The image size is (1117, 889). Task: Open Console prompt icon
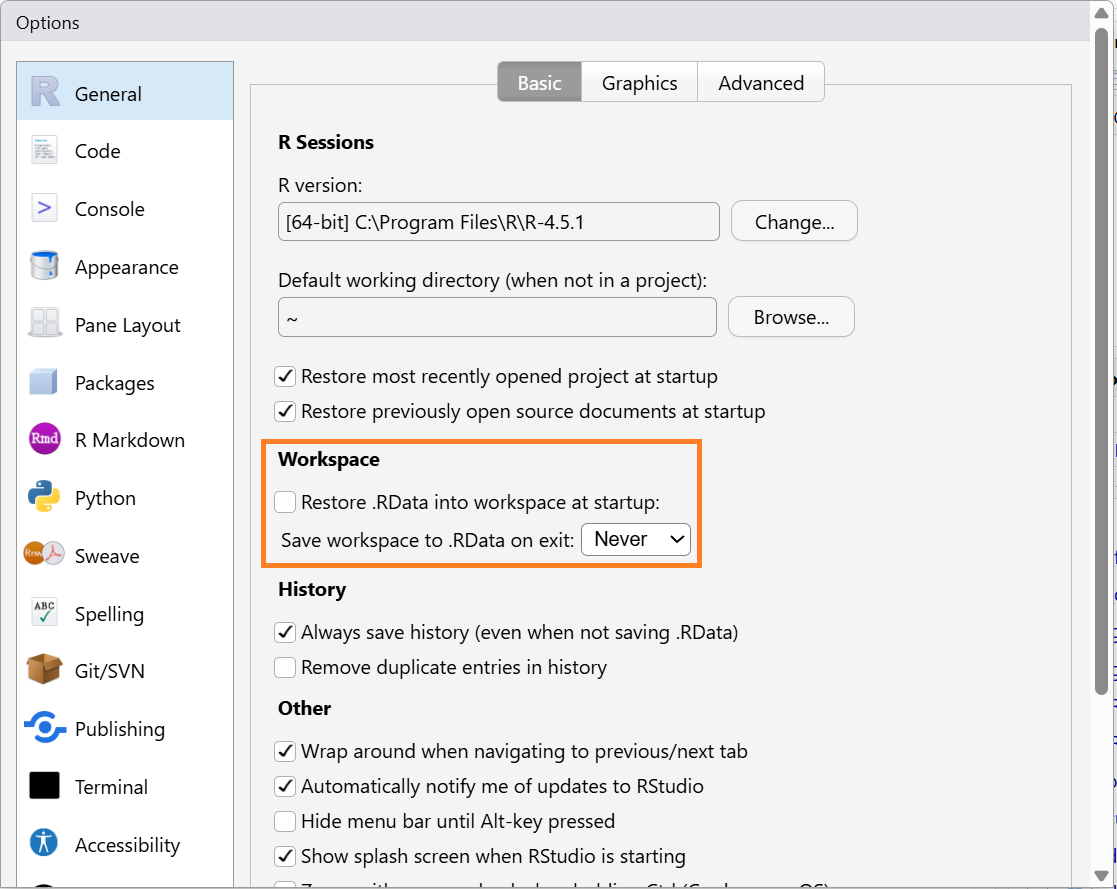tap(44, 208)
